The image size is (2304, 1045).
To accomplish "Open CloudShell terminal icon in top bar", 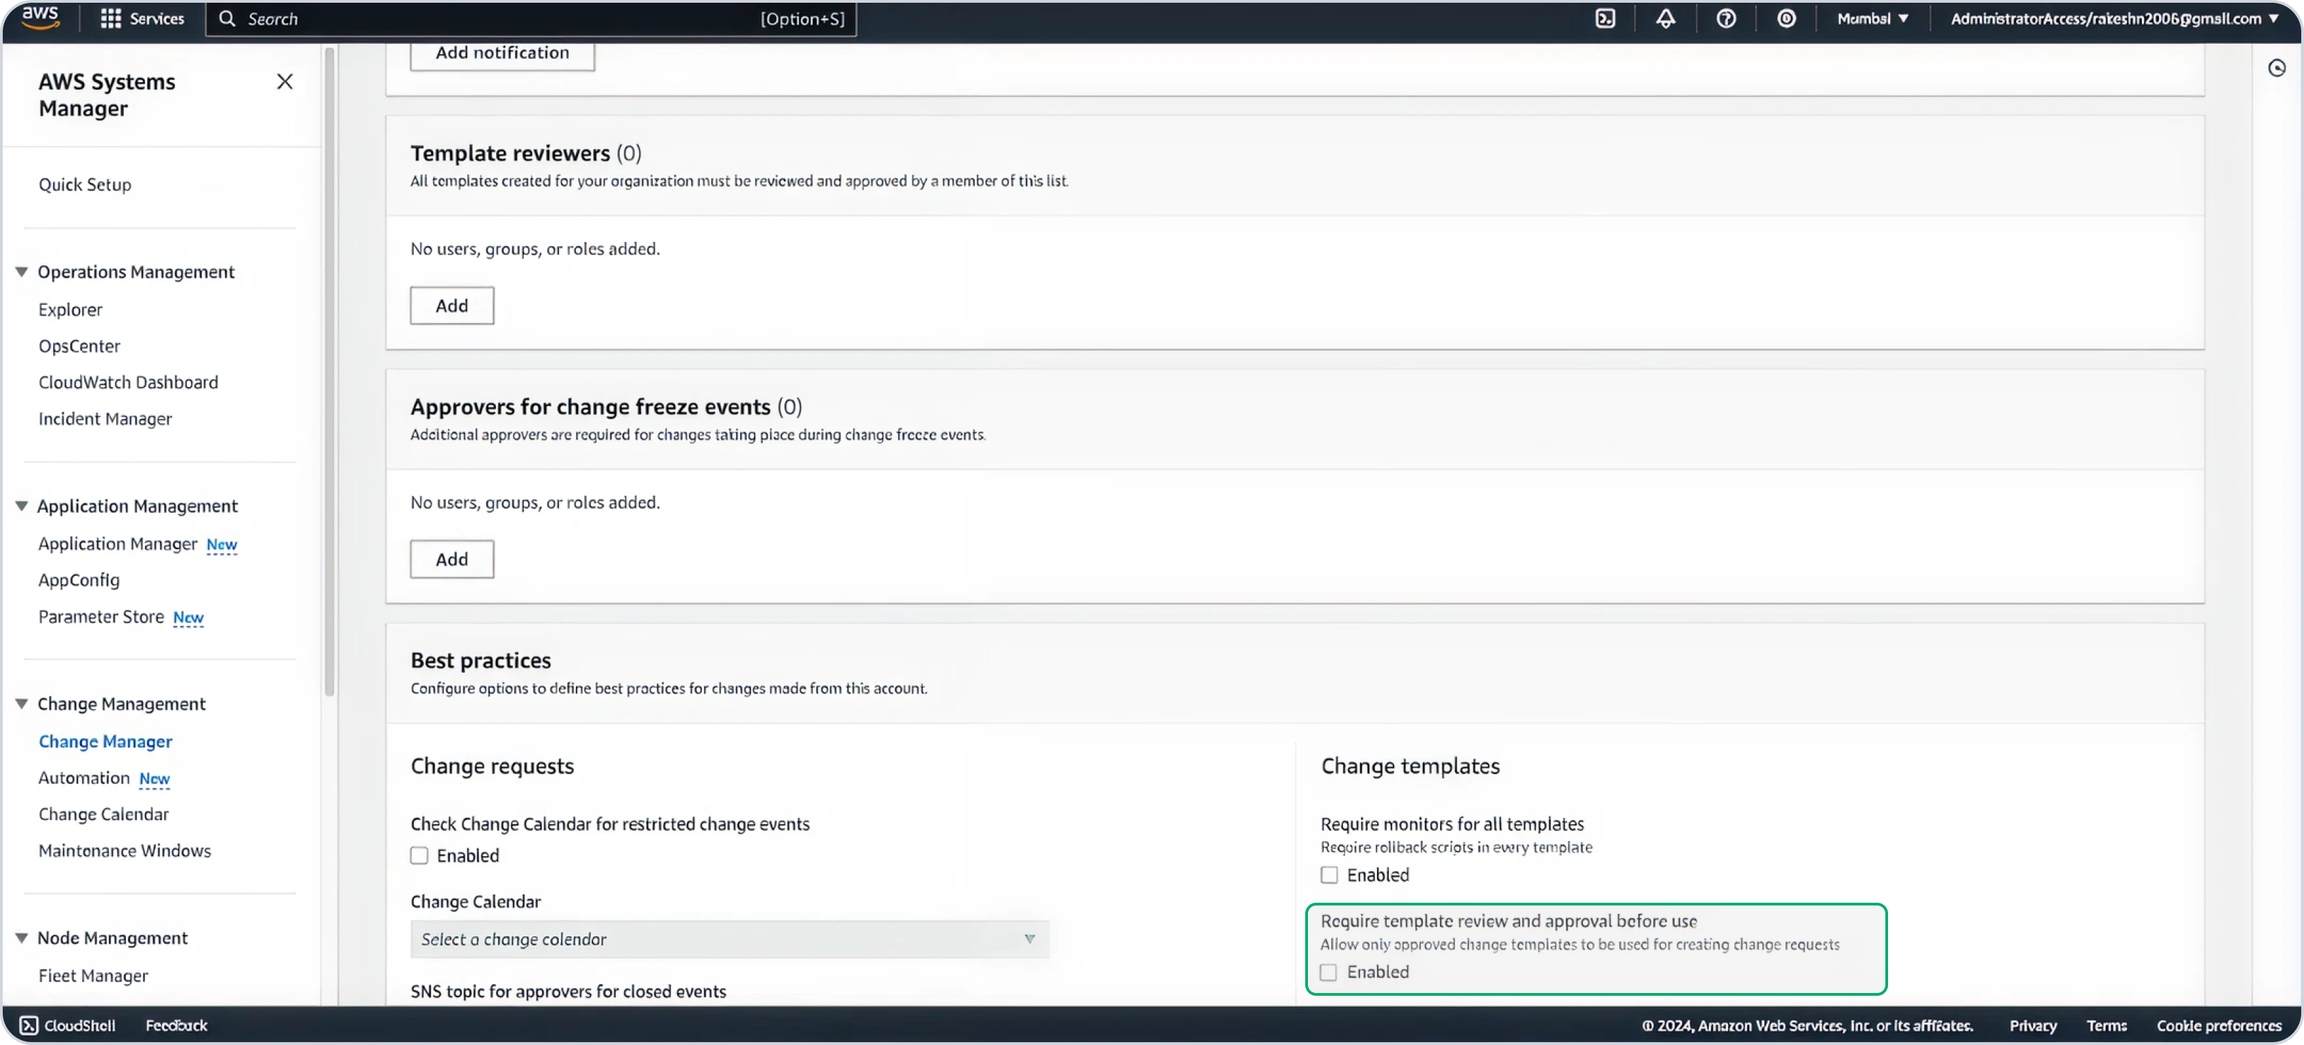I will pos(1605,19).
